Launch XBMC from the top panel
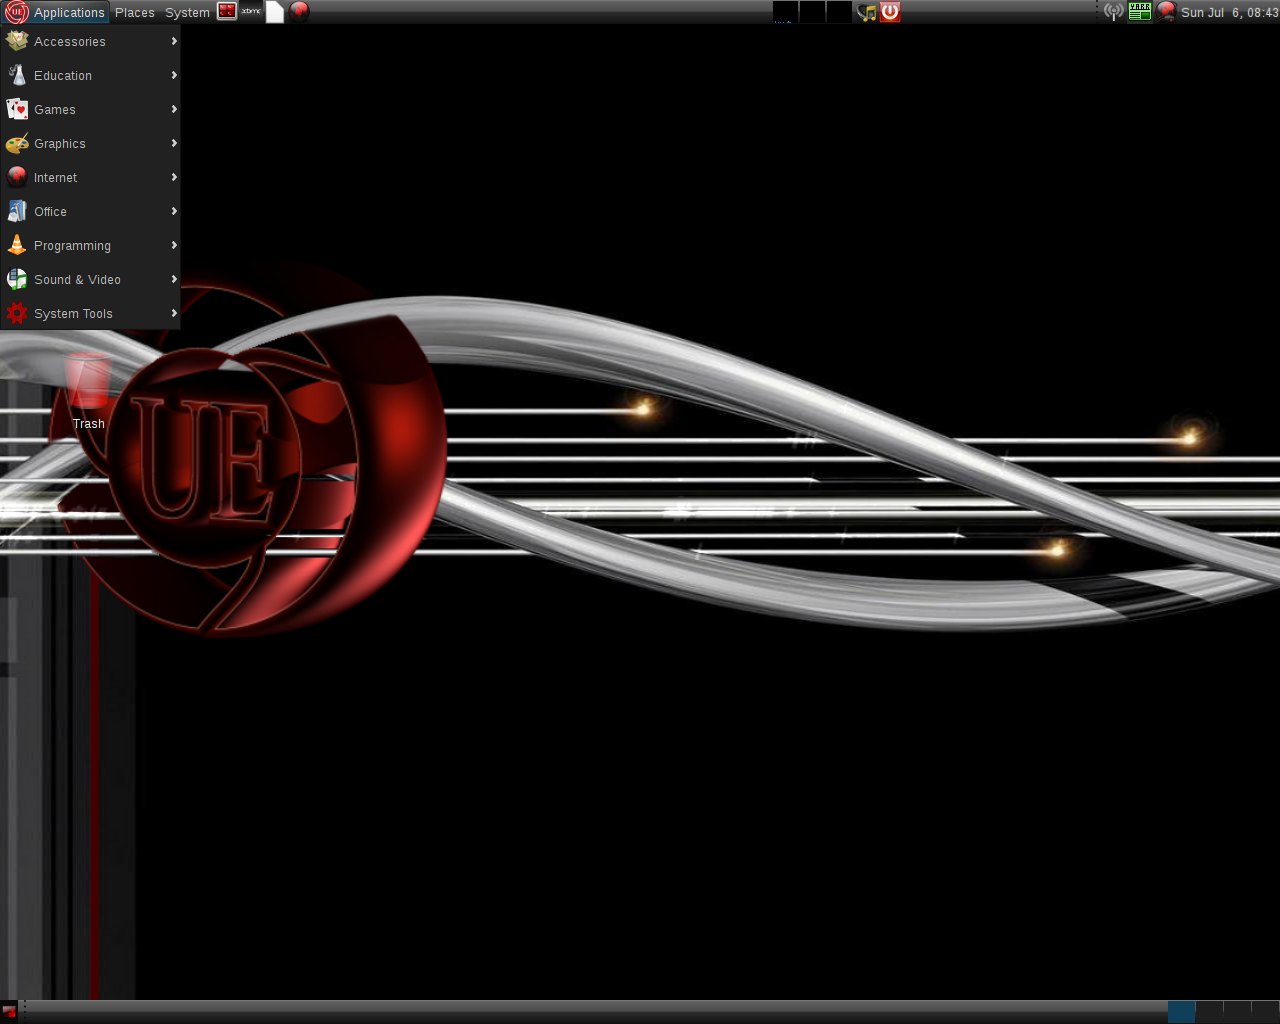 [251, 12]
